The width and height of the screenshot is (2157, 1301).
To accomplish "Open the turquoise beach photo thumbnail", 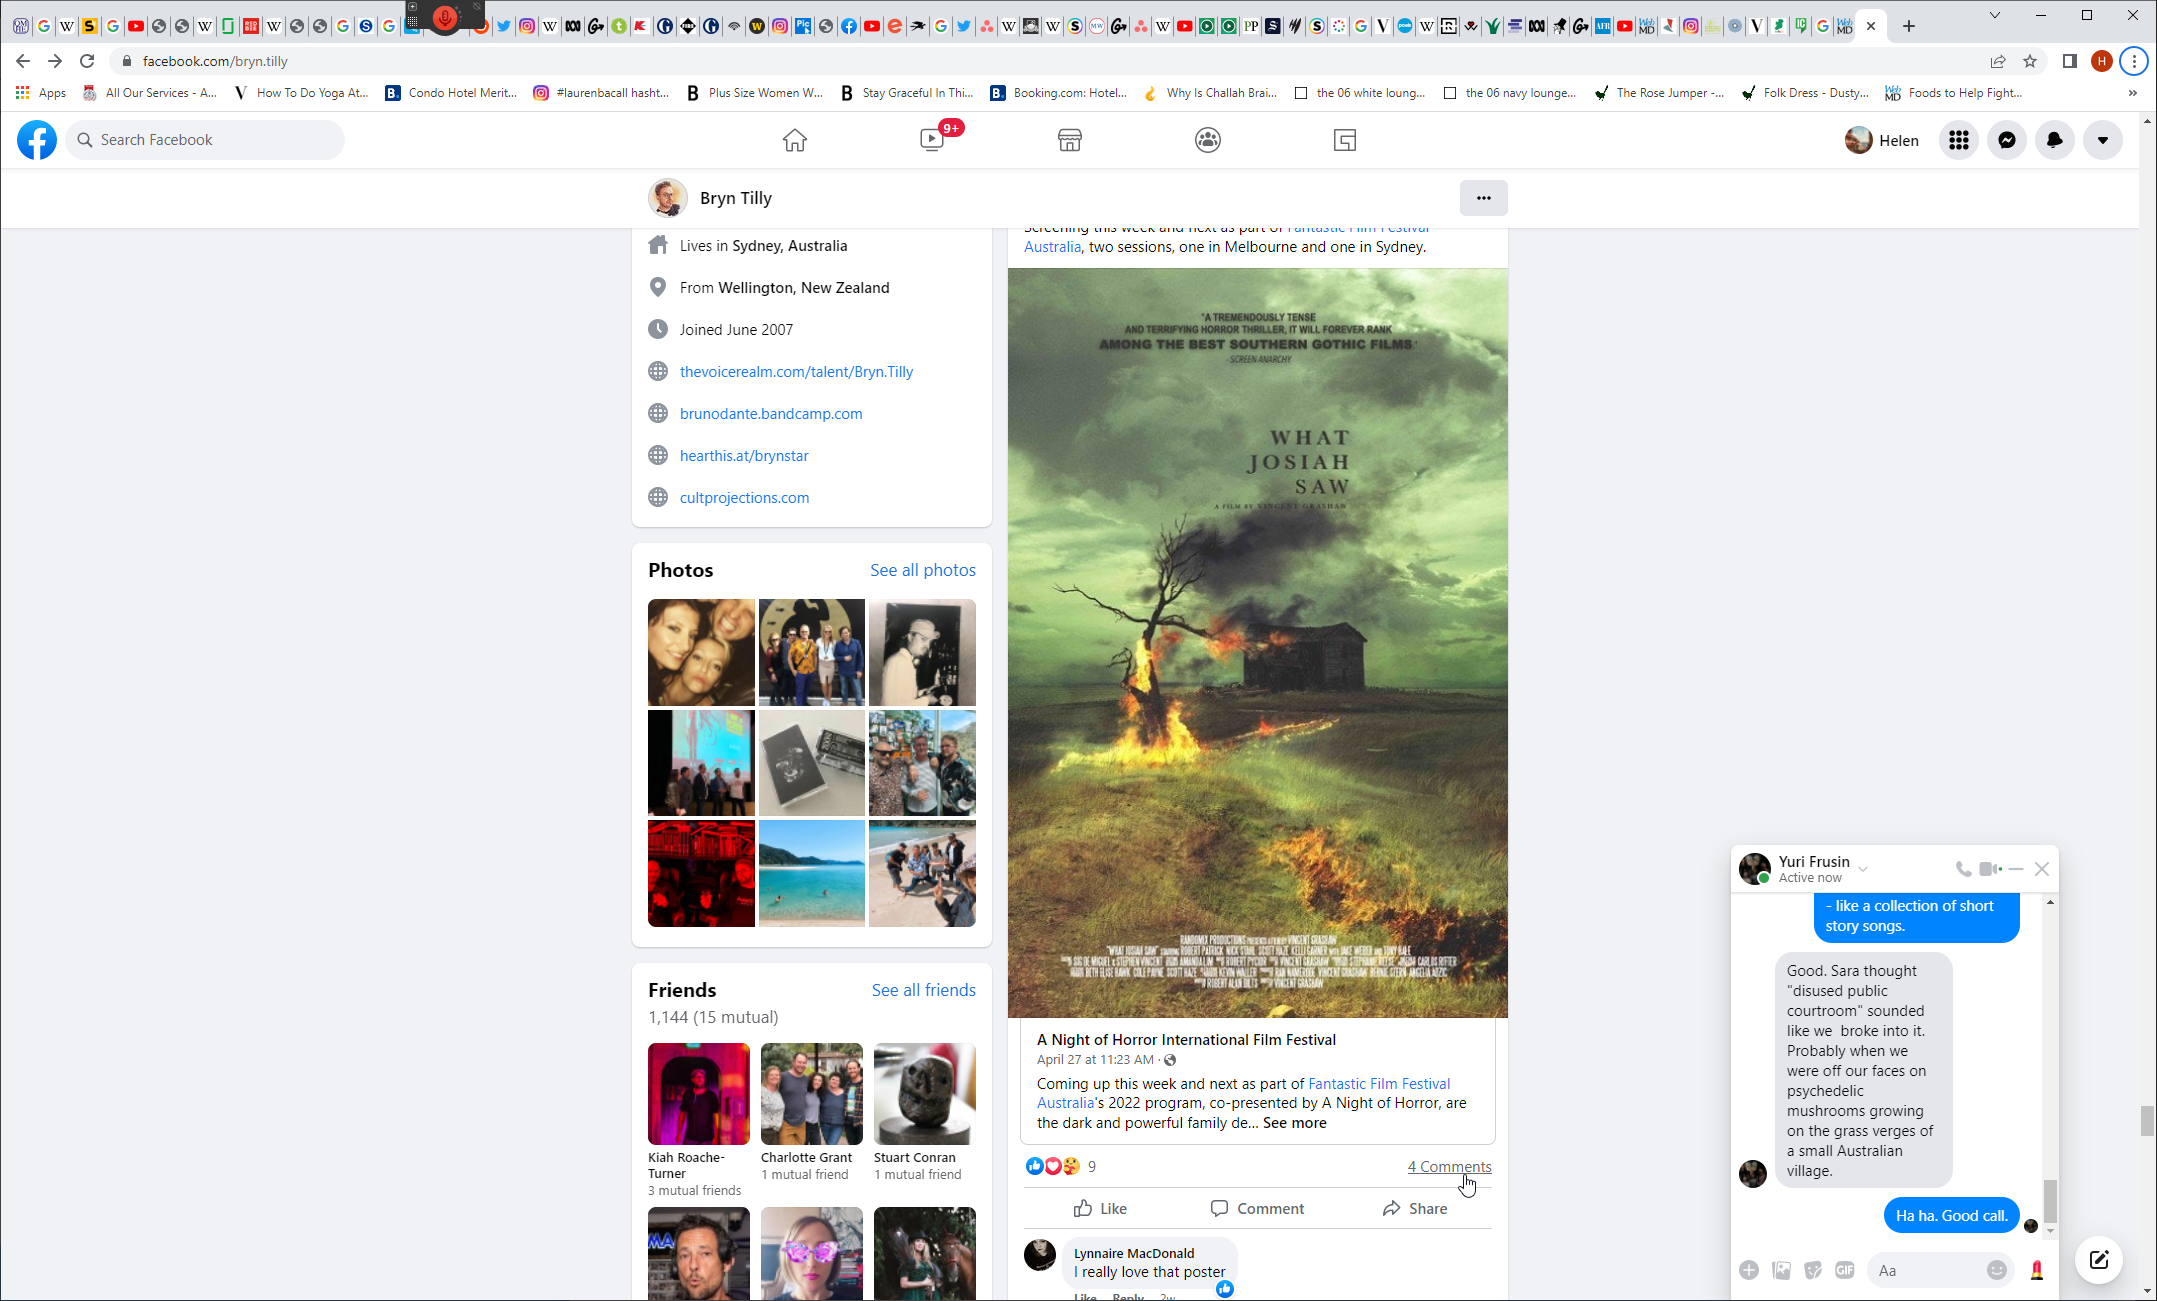I will (x=811, y=873).
